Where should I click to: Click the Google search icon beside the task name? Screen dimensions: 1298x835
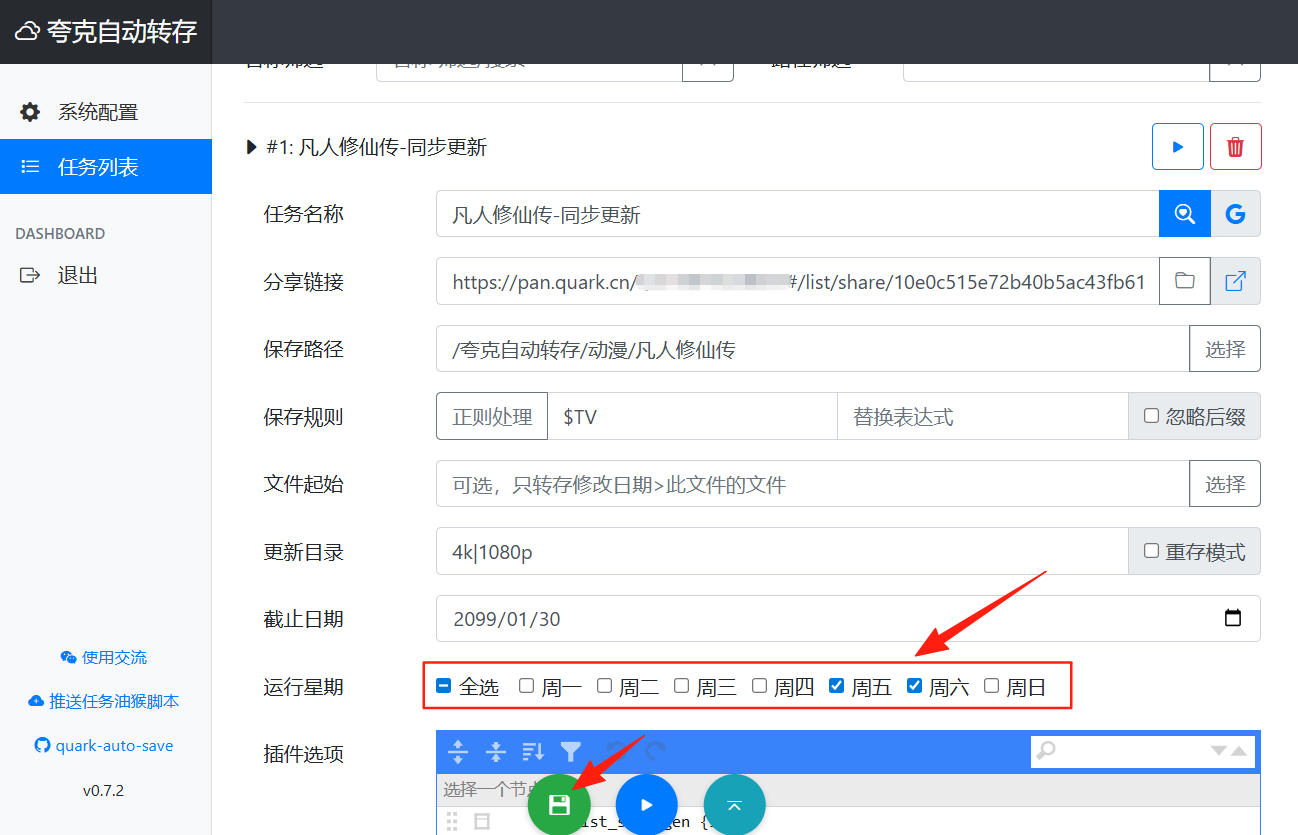pyautogui.click(x=1235, y=214)
